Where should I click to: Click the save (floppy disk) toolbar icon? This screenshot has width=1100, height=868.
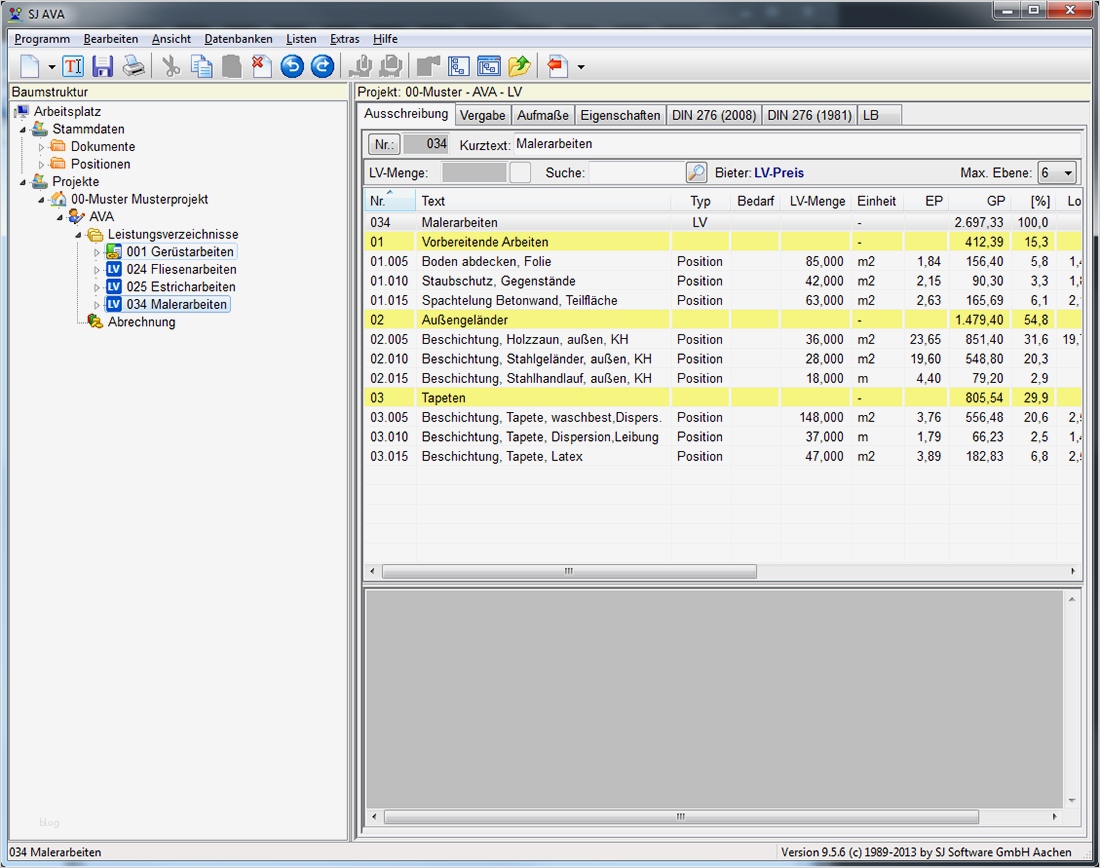(102, 67)
